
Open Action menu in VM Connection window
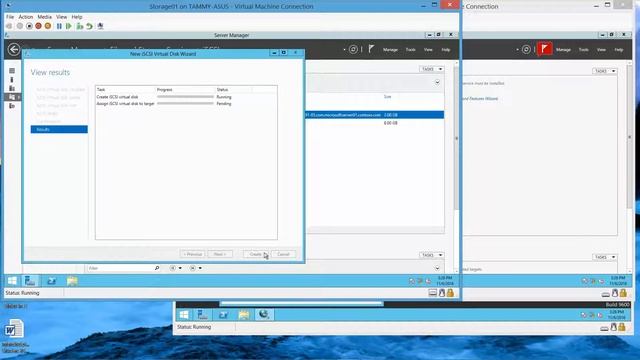(x=25, y=17)
